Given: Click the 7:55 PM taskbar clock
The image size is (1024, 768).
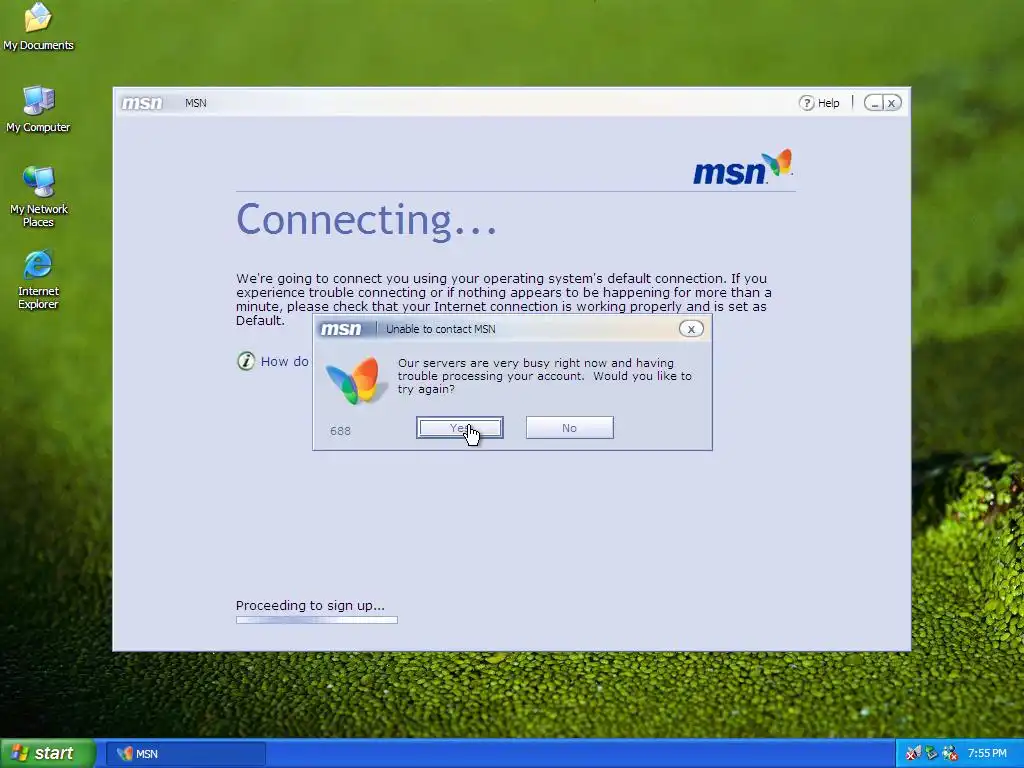Looking at the screenshot, I should [987, 754].
